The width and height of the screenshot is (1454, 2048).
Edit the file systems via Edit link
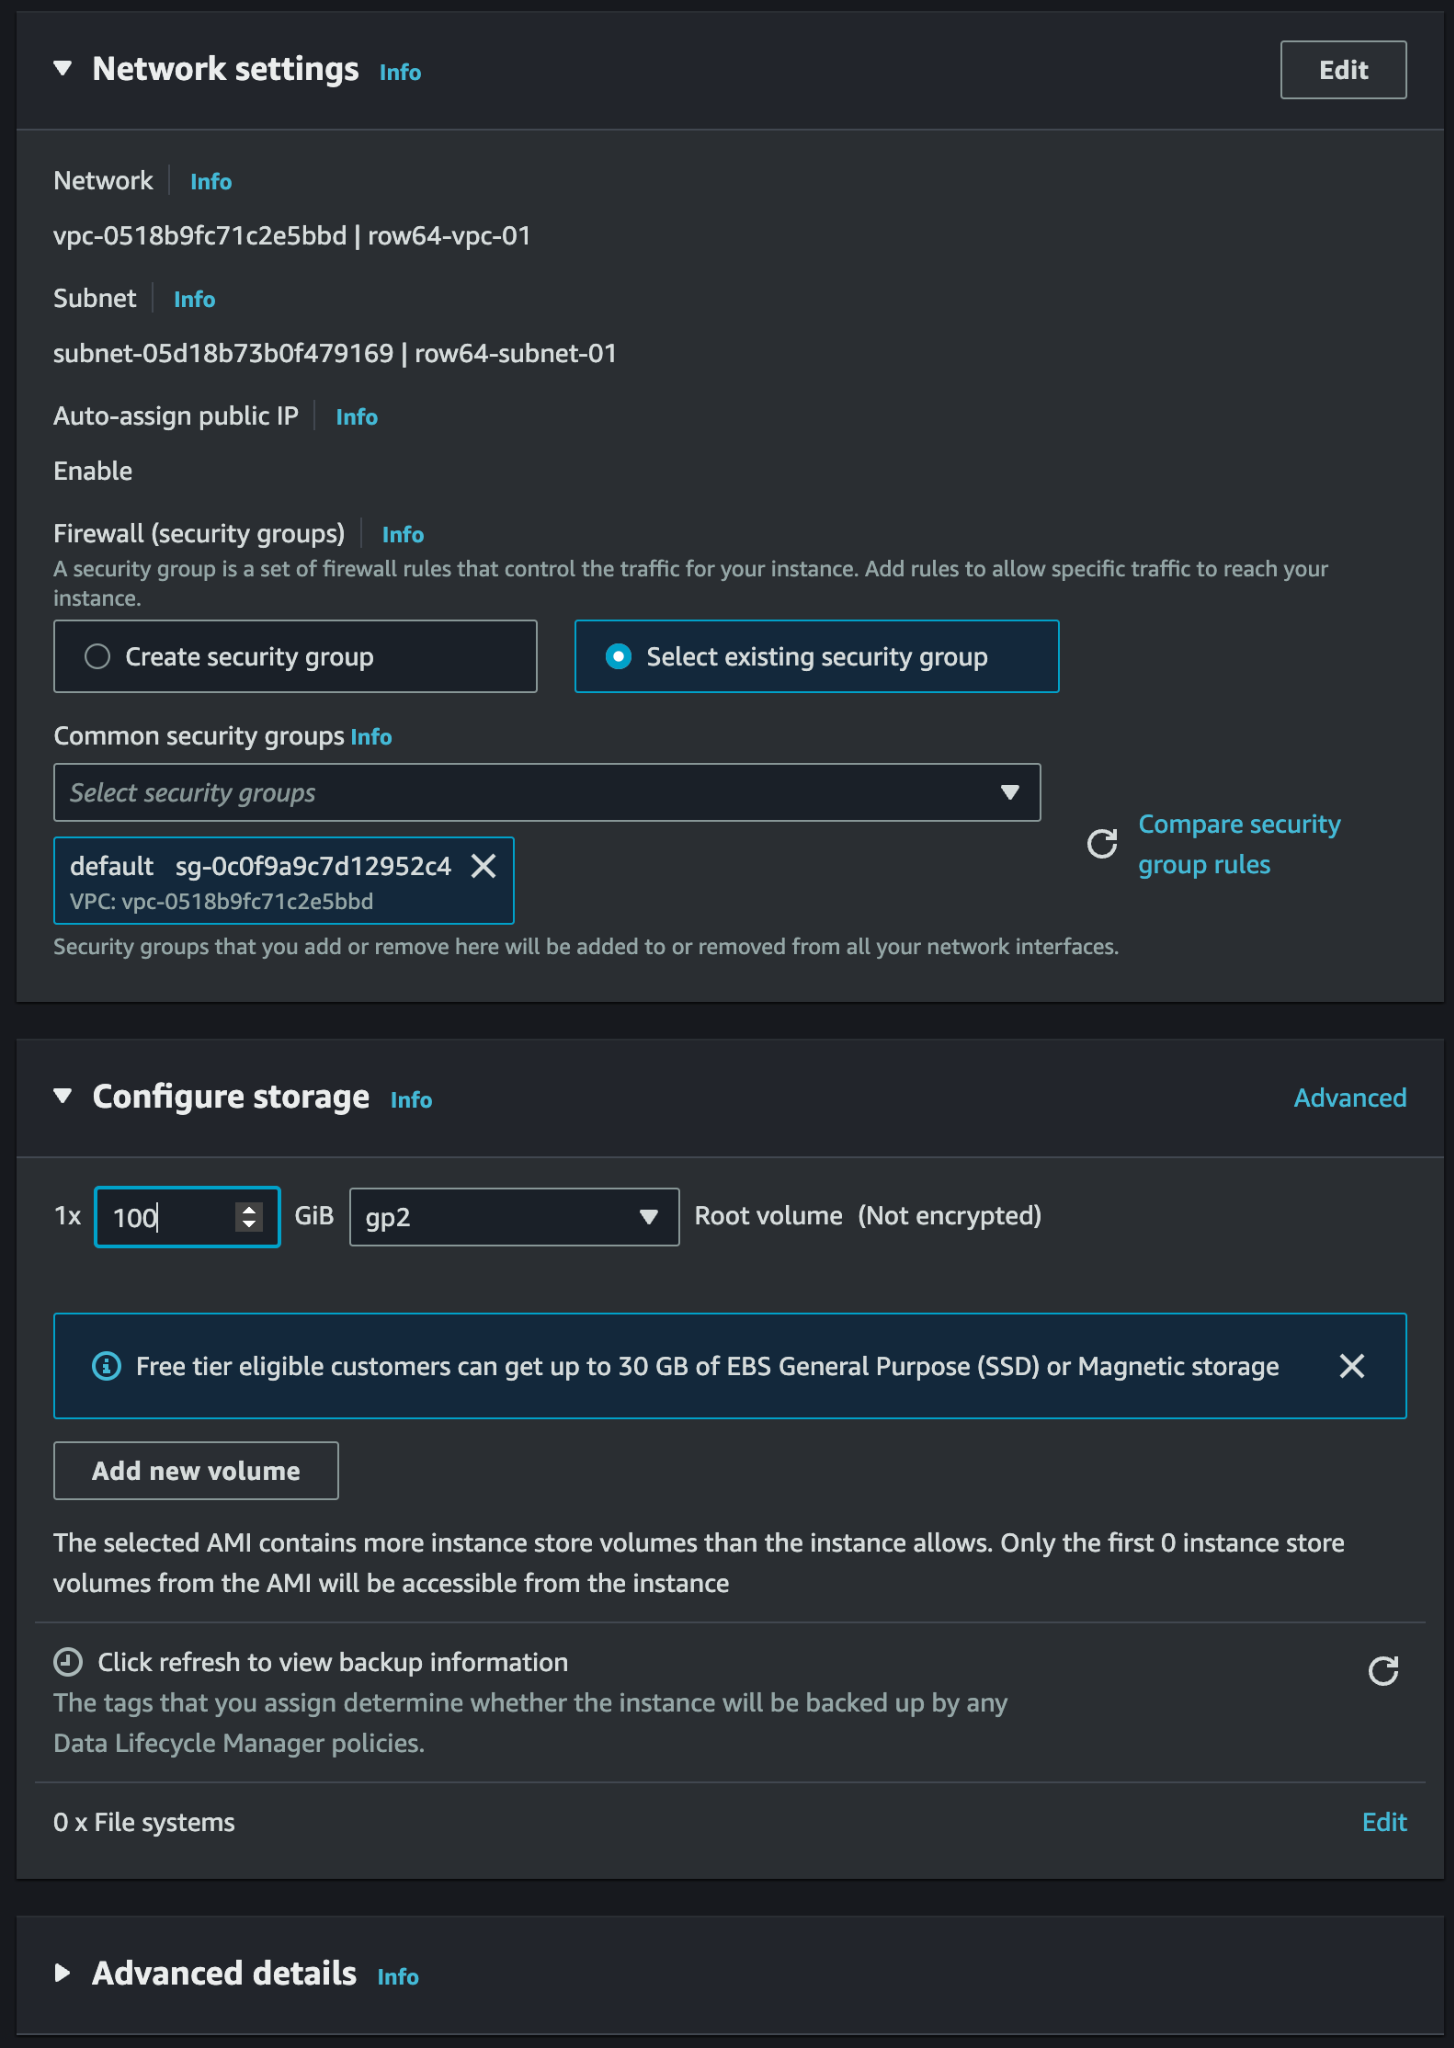[x=1384, y=1822]
